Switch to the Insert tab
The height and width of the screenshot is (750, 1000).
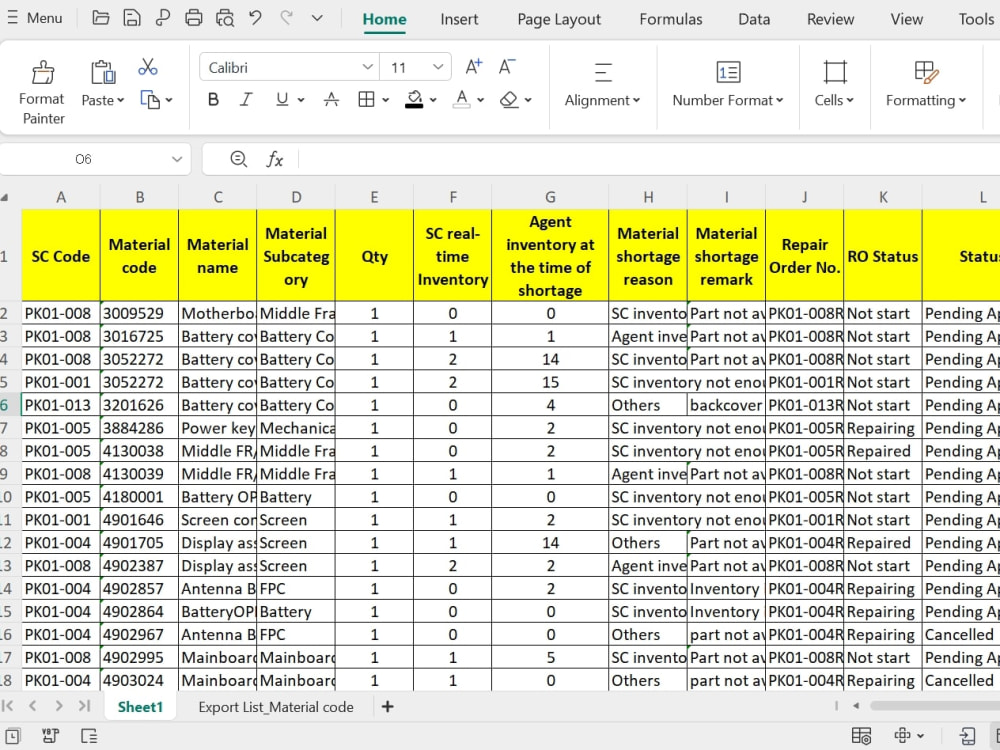pyautogui.click(x=459, y=19)
